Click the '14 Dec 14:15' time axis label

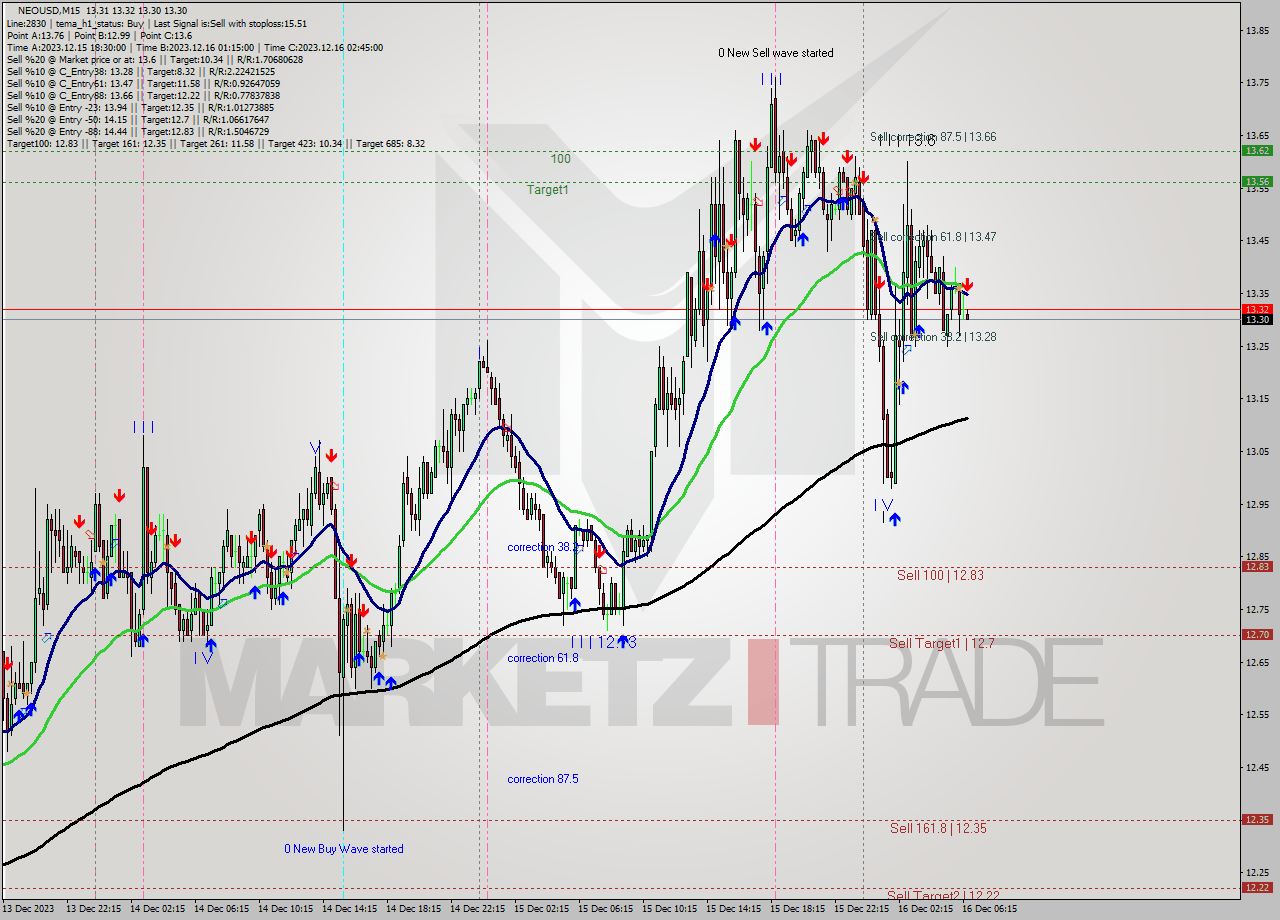coord(352,909)
